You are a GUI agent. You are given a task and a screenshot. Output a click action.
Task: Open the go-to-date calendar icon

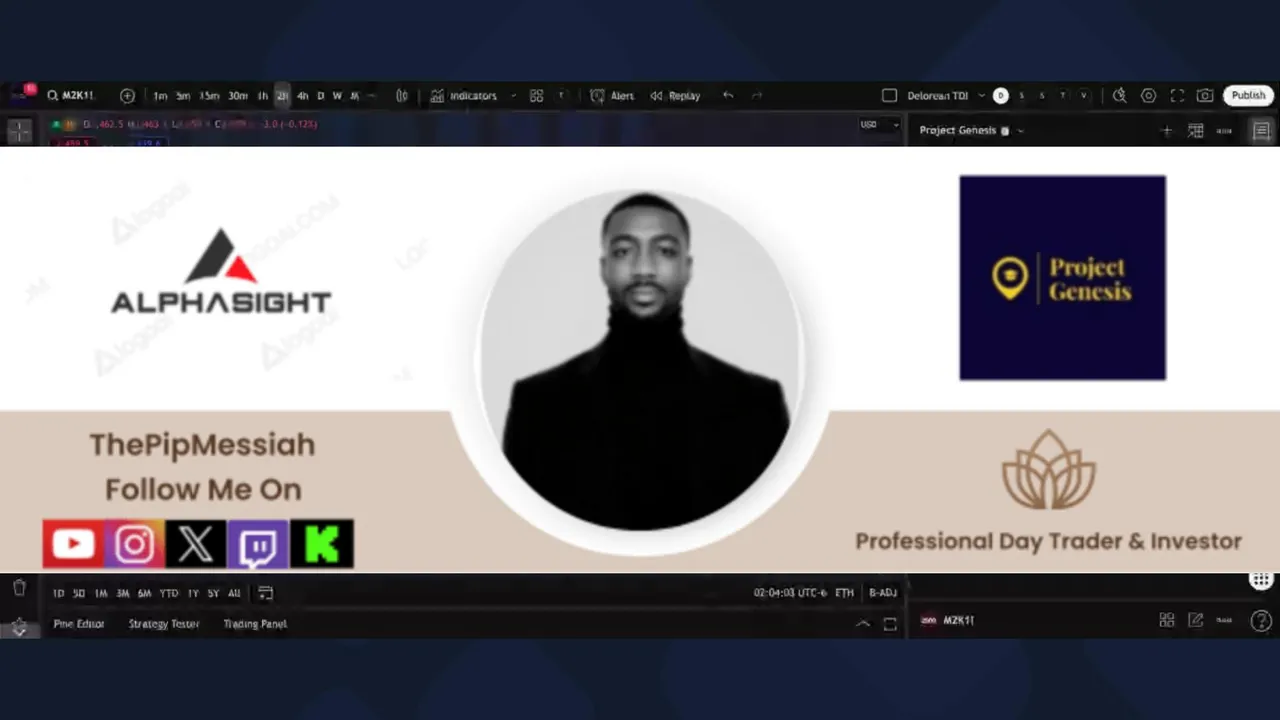(x=265, y=593)
